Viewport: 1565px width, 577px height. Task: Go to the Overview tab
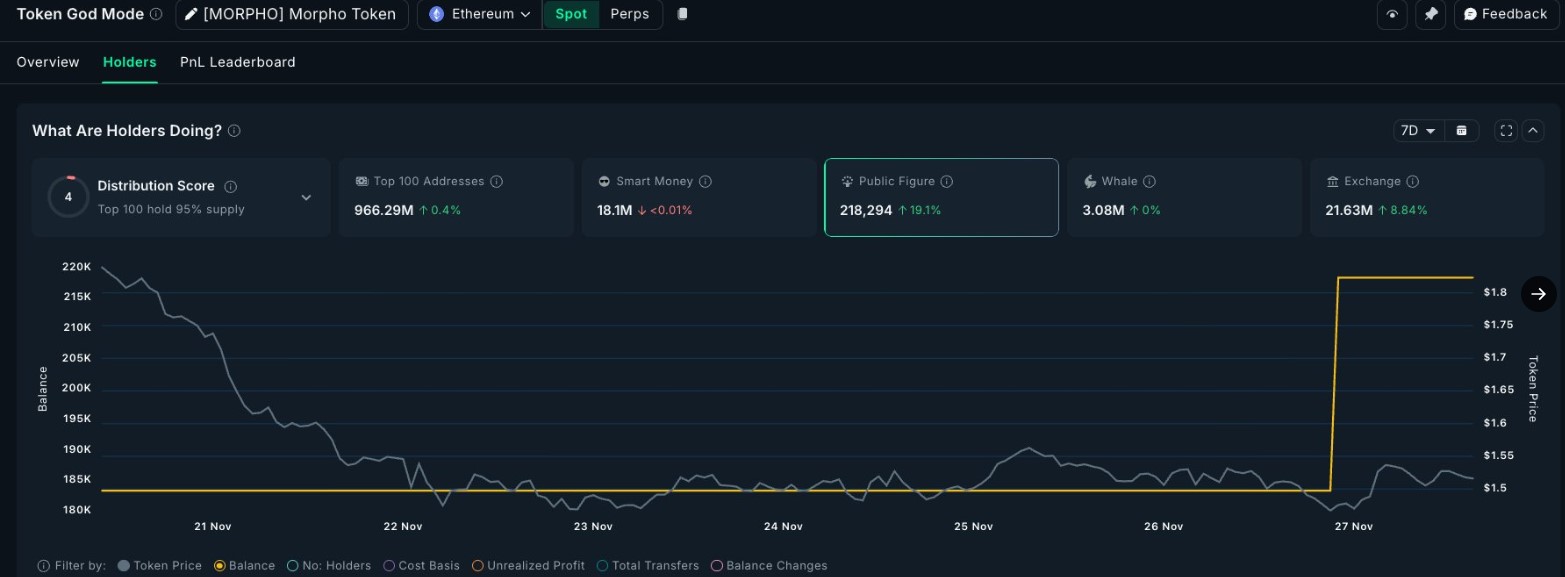point(48,62)
